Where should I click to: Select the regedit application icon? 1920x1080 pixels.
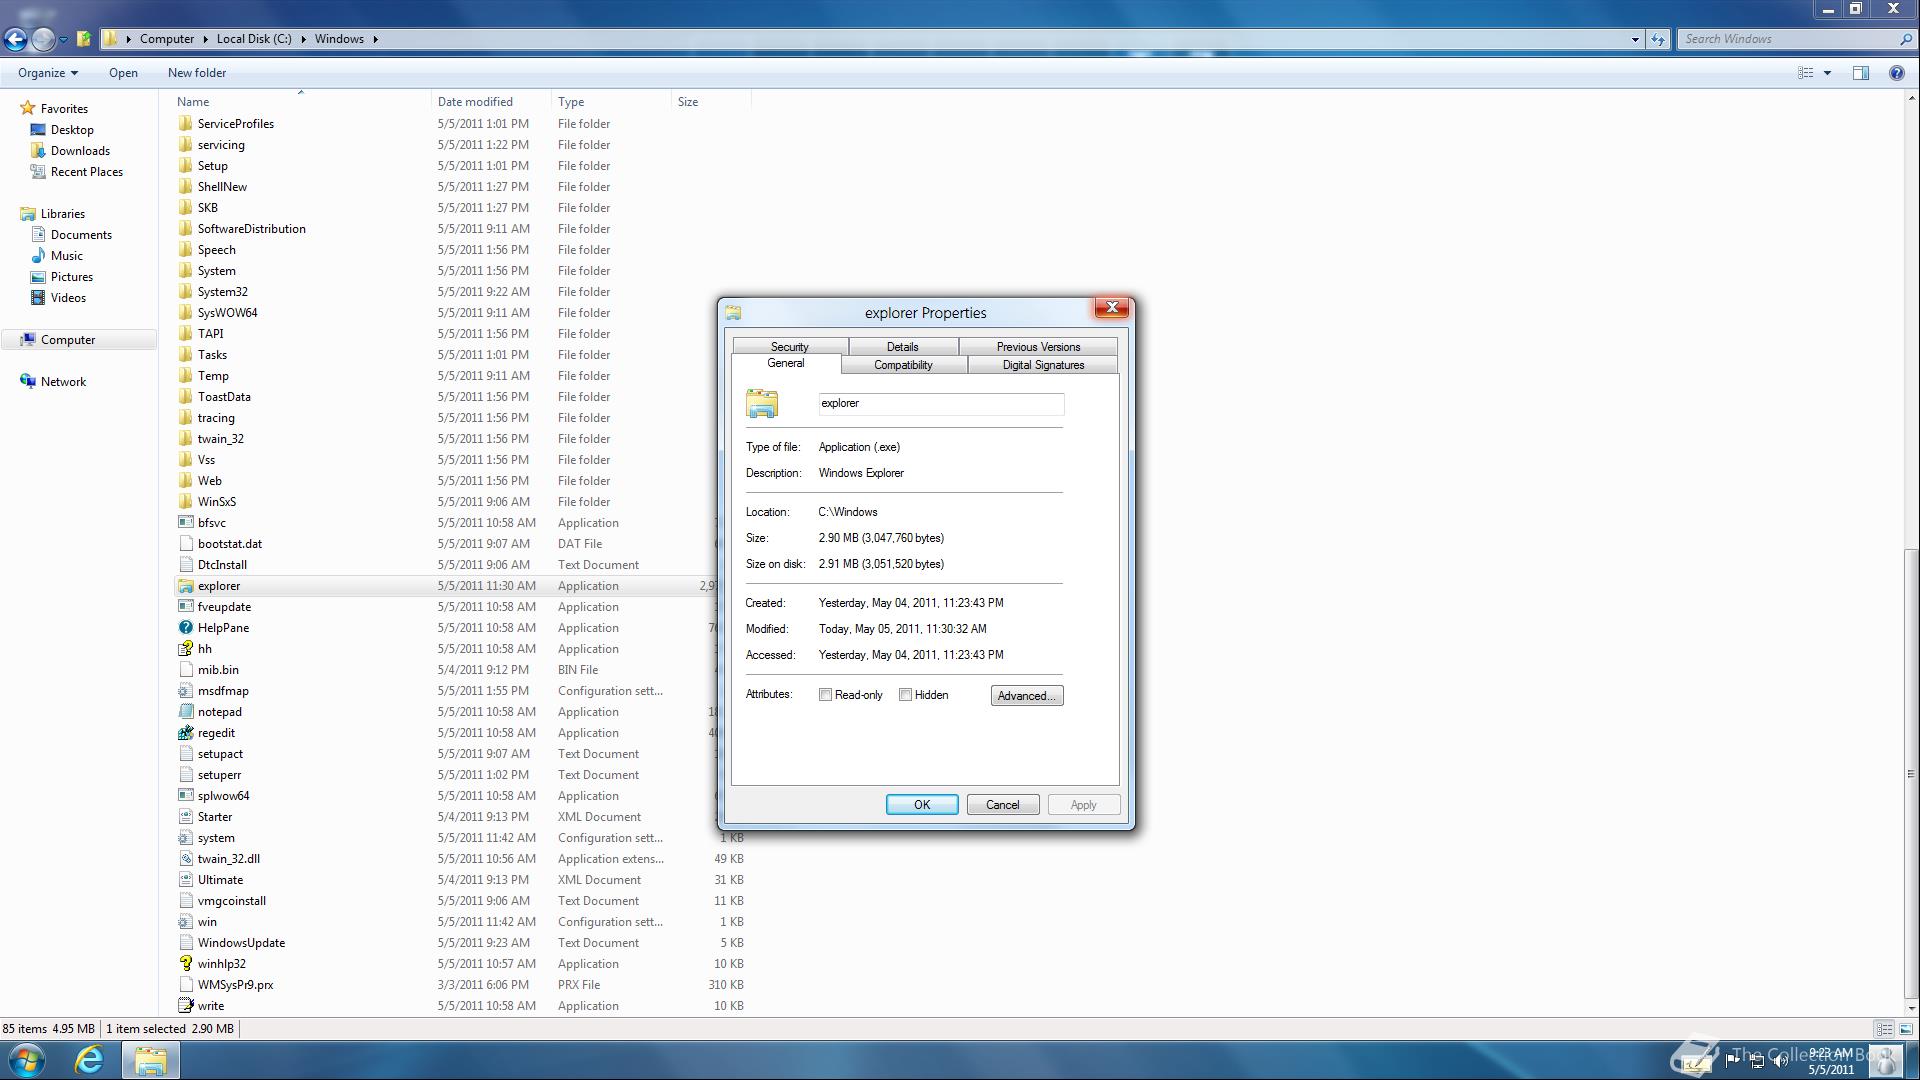click(185, 733)
